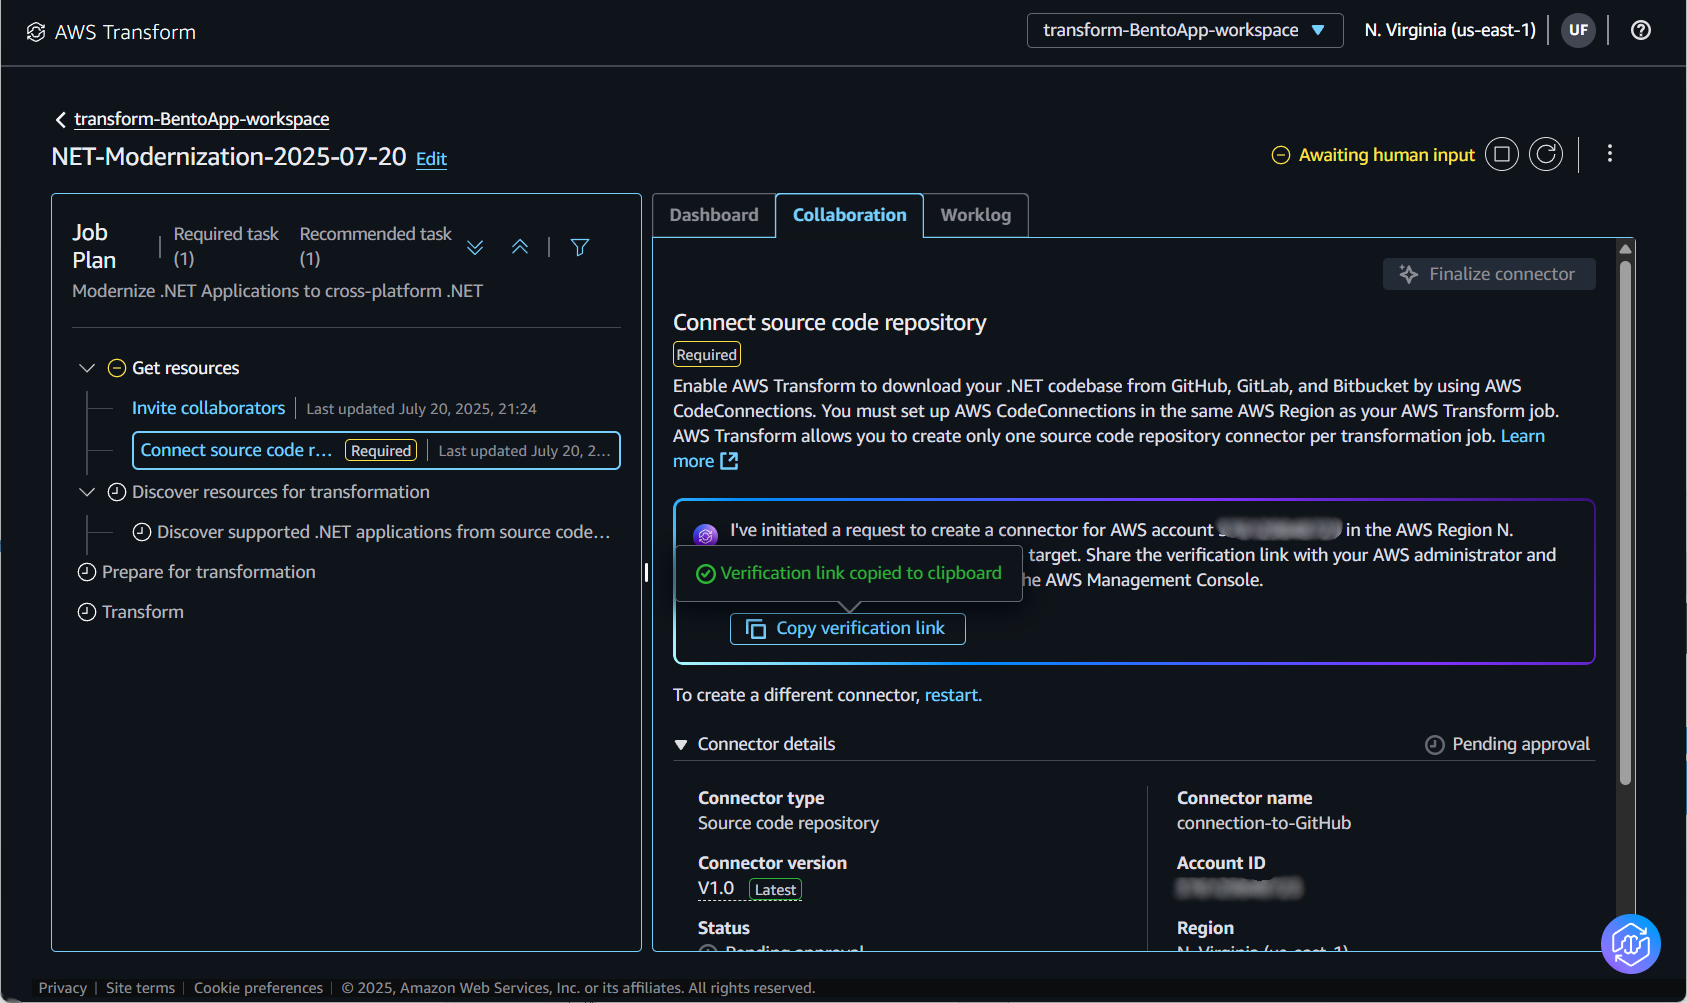Viewport: 1687px width, 1003px height.
Task: Click the Finalize connector button
Action: coord(1489,274)
